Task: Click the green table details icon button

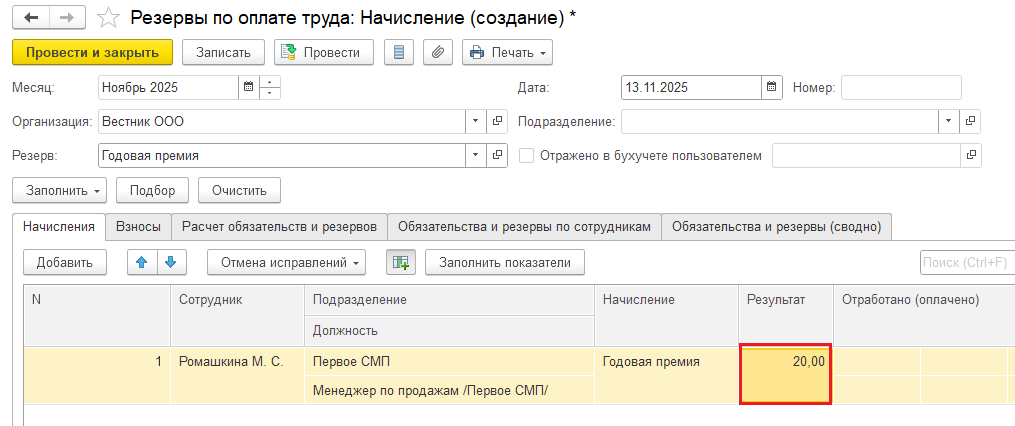Action: (x=400, y=262)
